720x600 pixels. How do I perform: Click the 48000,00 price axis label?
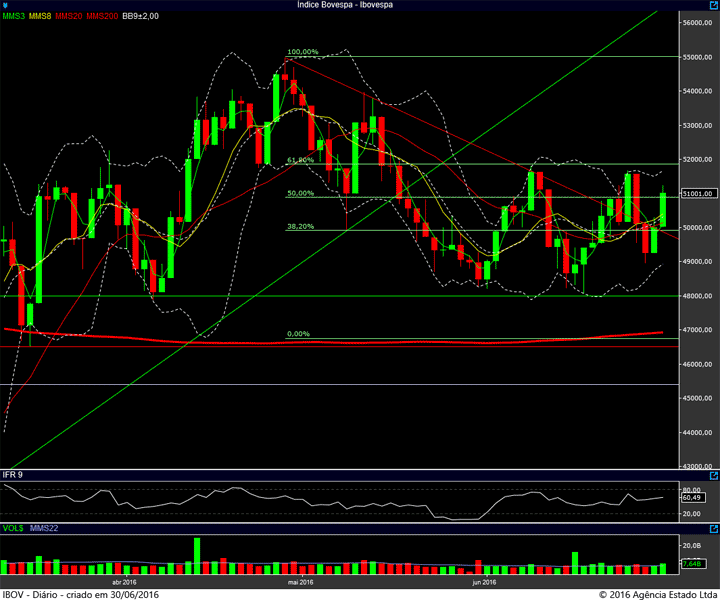697,296
